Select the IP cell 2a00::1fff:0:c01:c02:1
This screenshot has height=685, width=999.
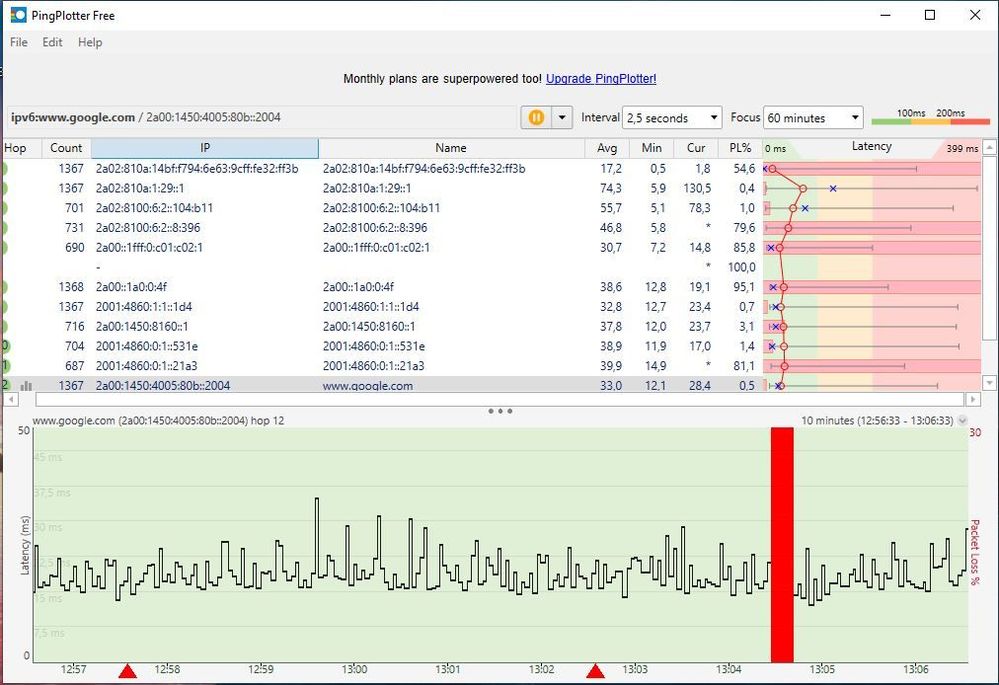pyautogui.click(x=149, y=247)
